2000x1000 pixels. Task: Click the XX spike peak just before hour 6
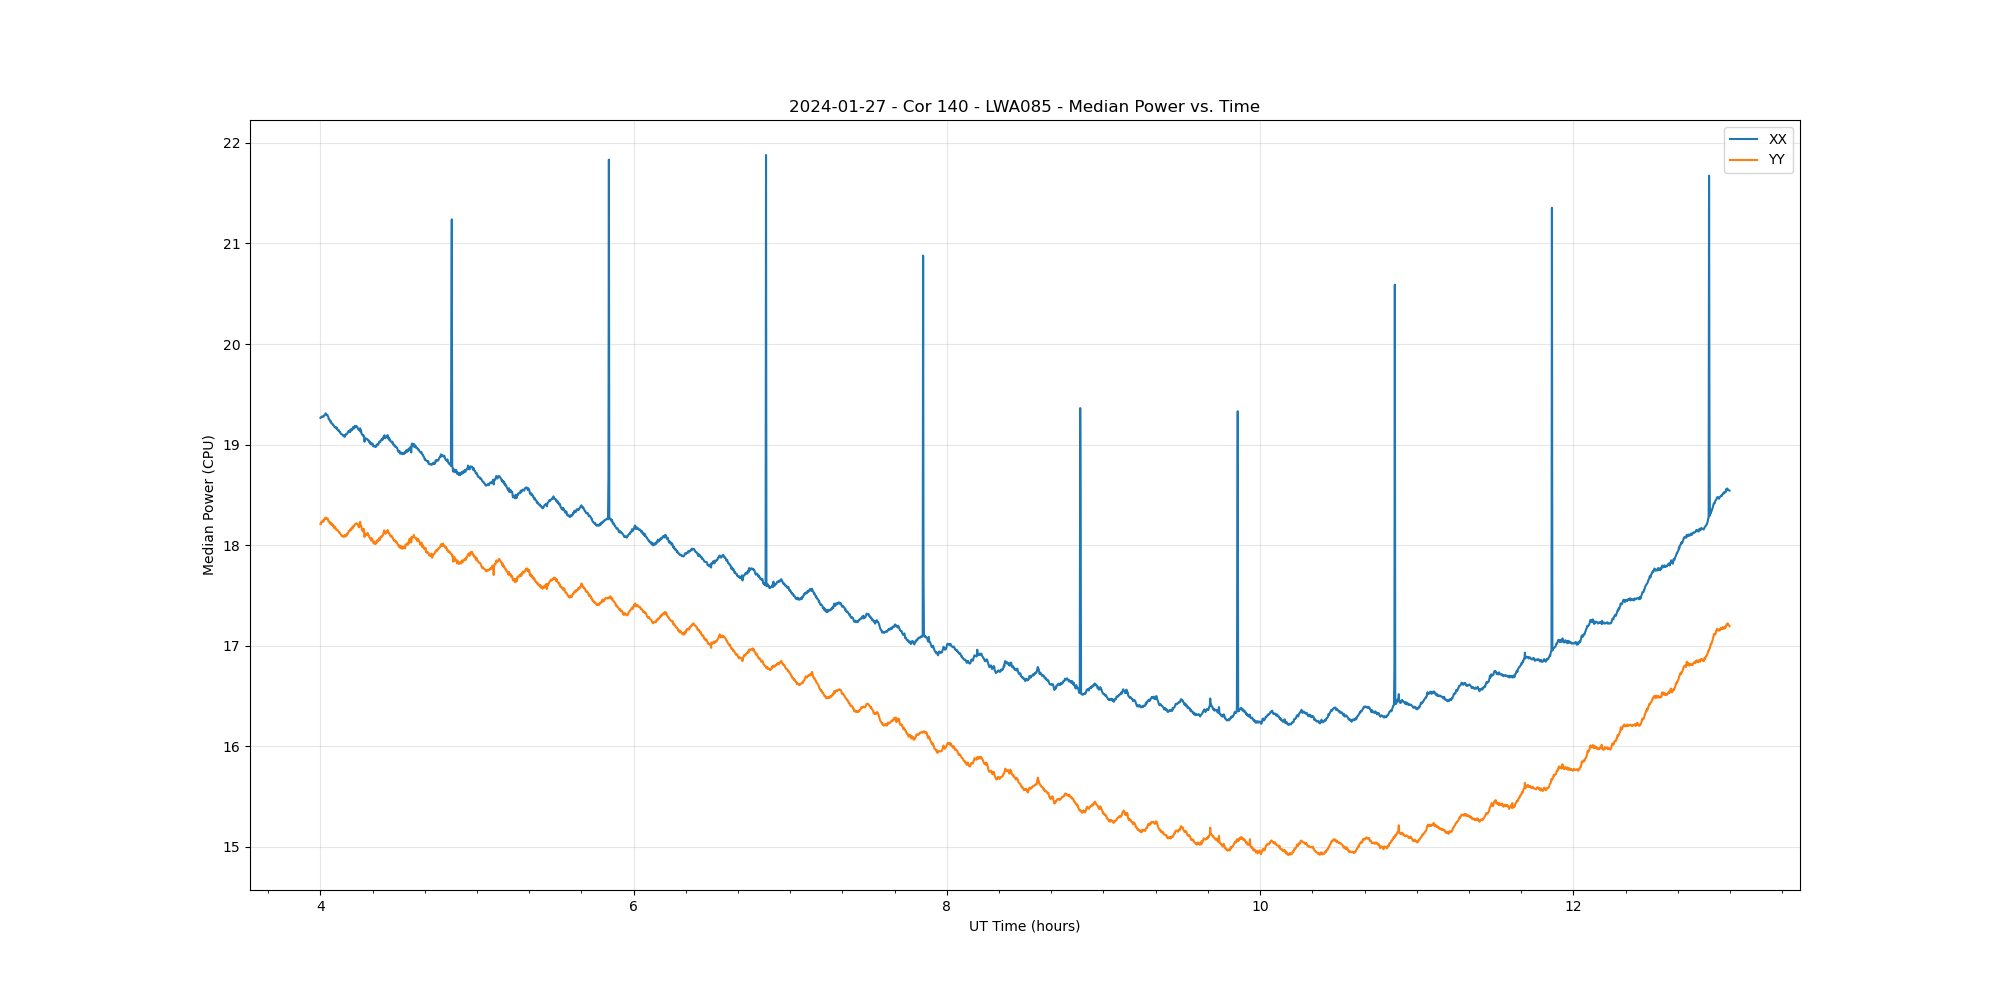coord(609,161)
